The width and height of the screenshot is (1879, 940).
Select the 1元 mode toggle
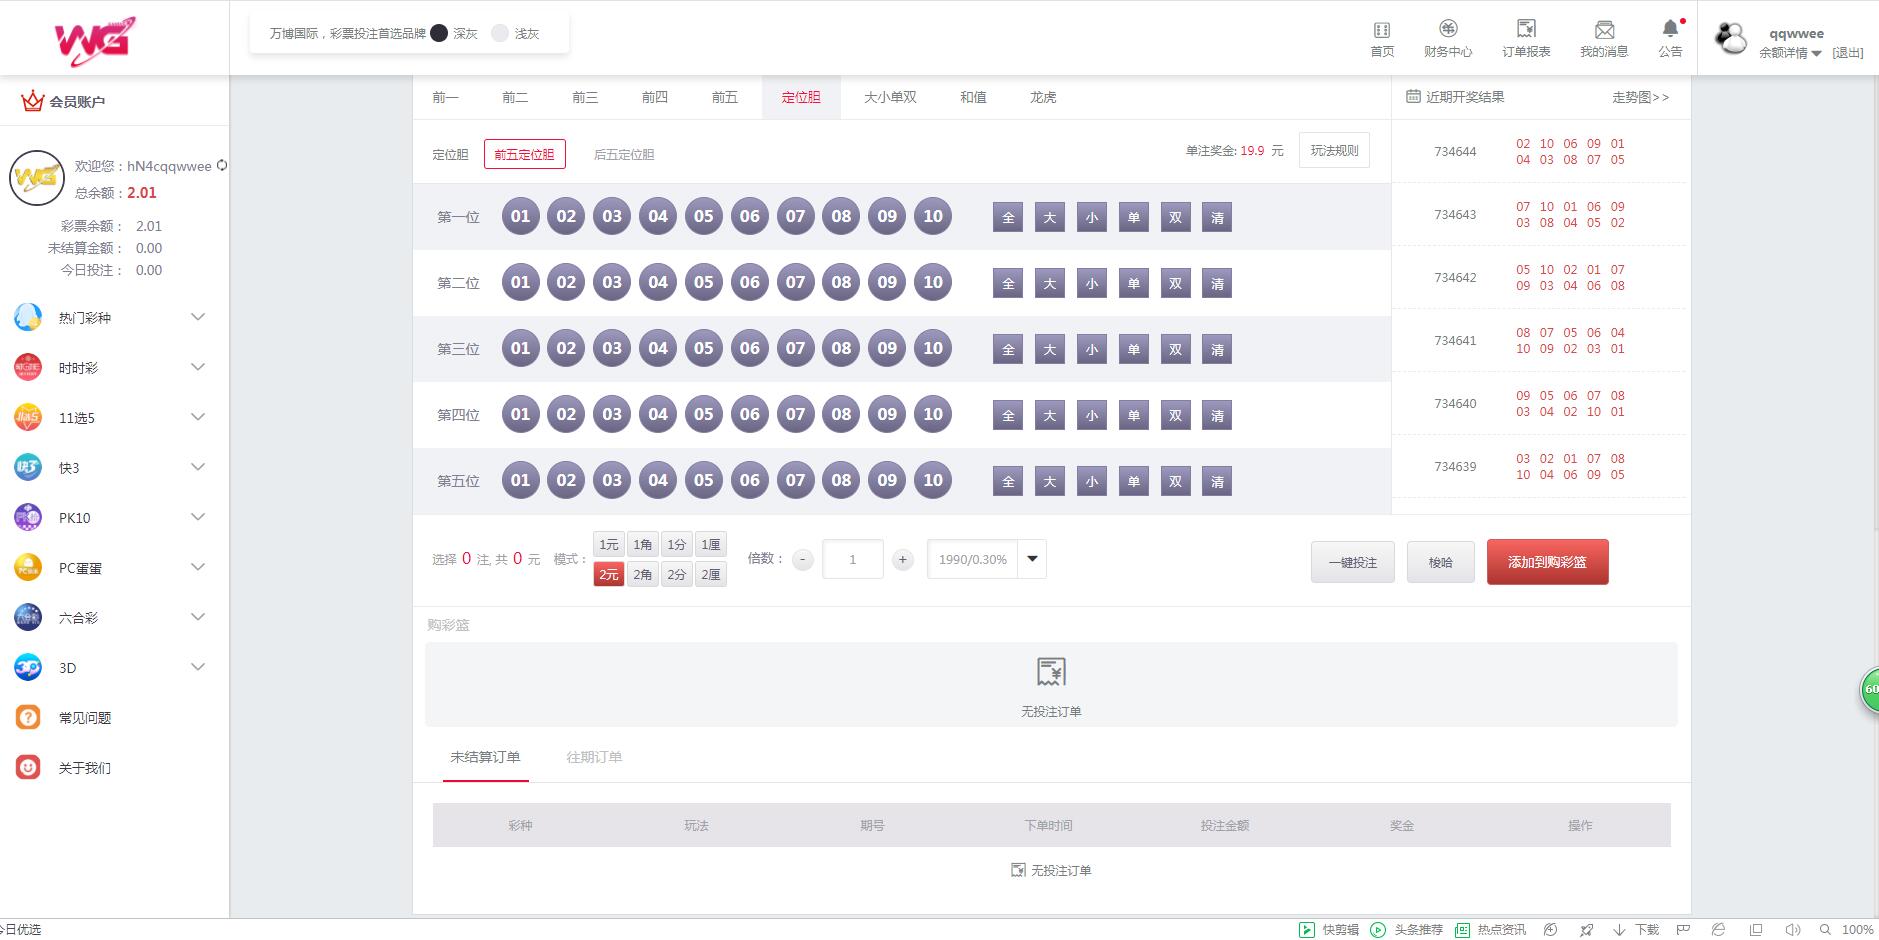tap(609, 544)
